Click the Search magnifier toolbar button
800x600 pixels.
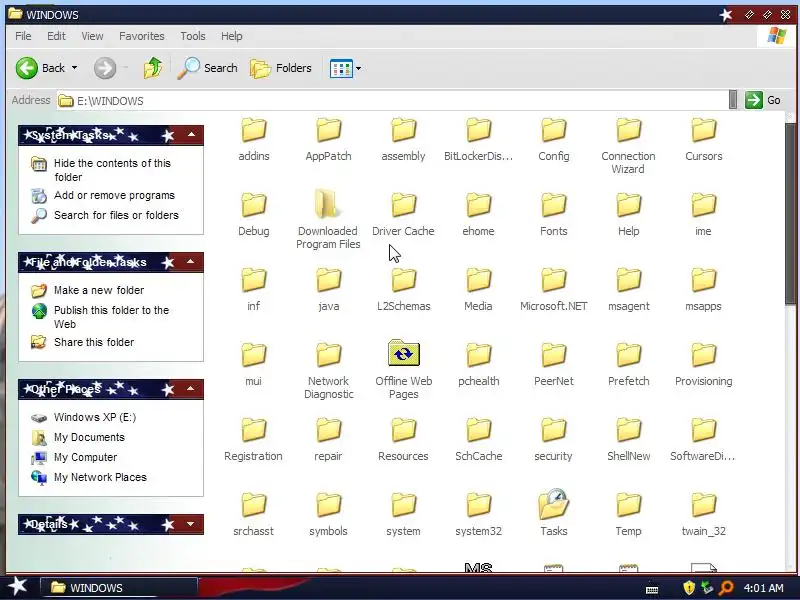(x=208, y=68)
